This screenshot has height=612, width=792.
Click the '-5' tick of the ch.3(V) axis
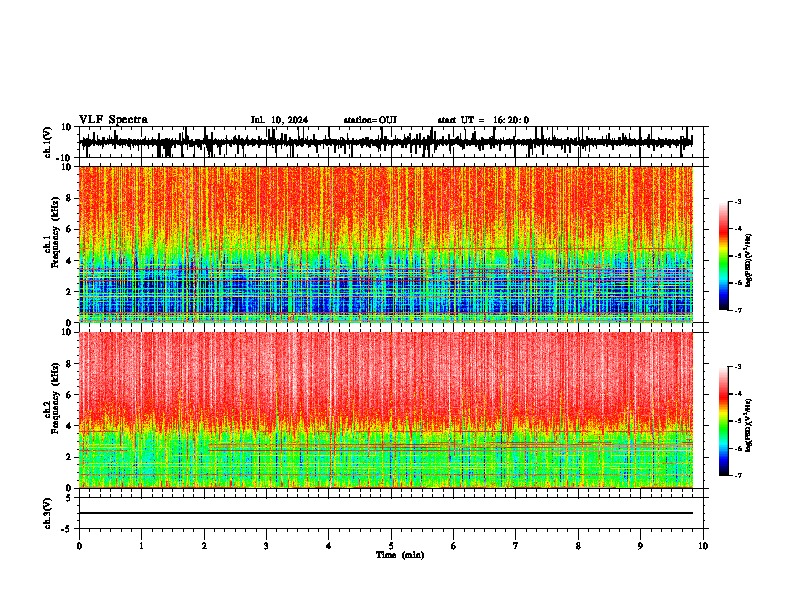click(67, 529)
